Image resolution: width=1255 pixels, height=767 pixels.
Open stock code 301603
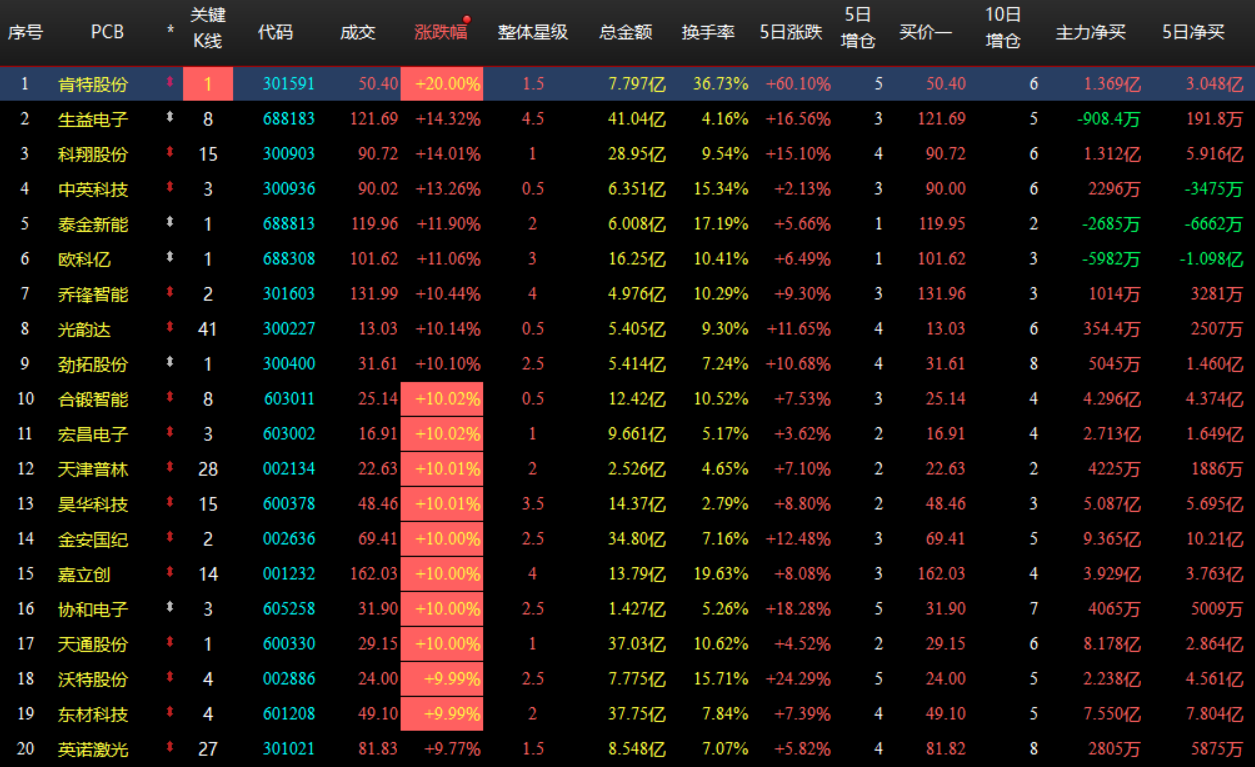(289, 294)
